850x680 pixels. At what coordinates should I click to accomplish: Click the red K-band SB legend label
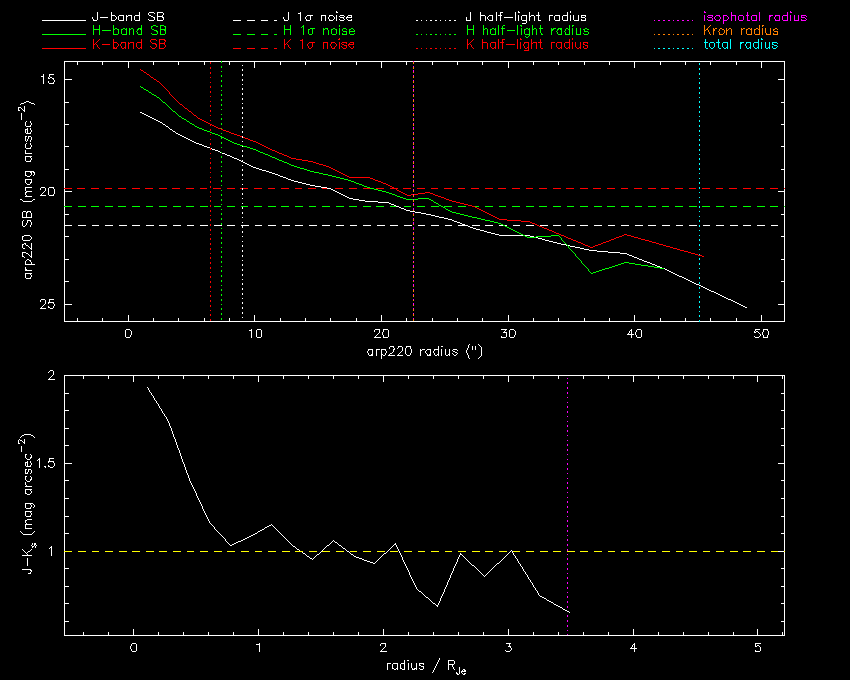pos(130,45)
